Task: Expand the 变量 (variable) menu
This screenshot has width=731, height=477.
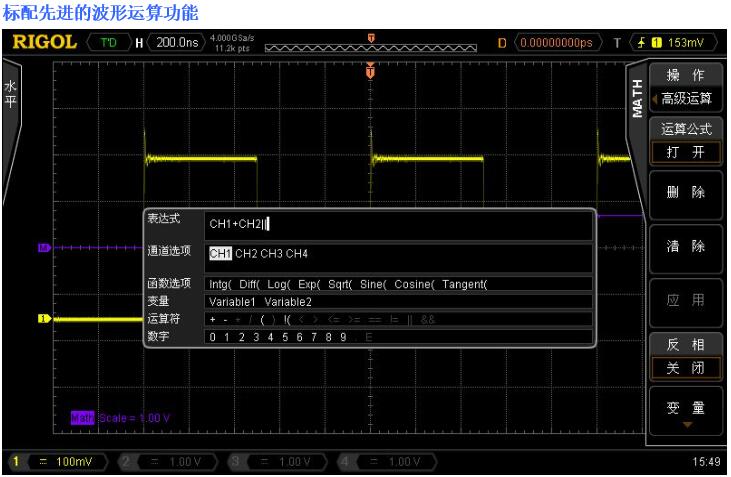Action: point(684,413)
